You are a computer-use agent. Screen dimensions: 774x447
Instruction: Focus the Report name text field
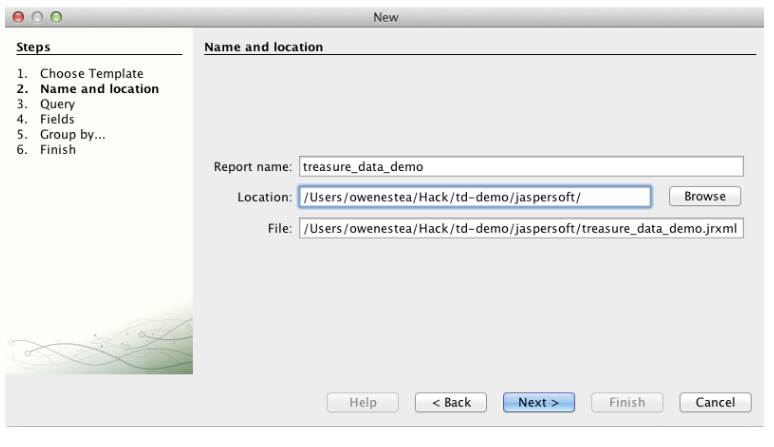(521, 167)
